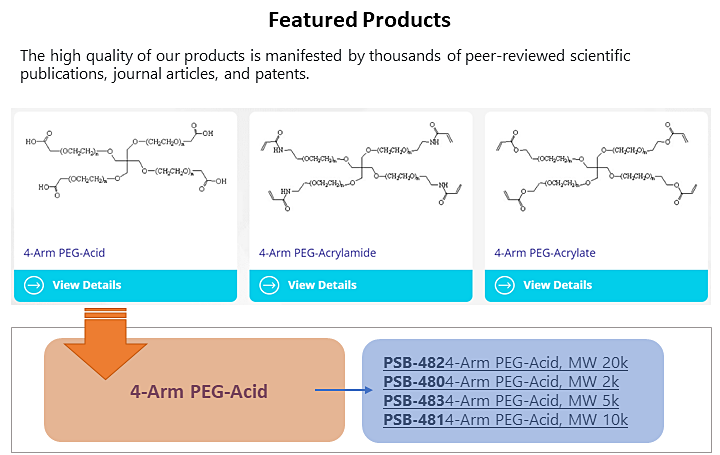
Task: Click the 4-Arm PEG-Acrylamide structure image
Action: [x=361, y=166]
